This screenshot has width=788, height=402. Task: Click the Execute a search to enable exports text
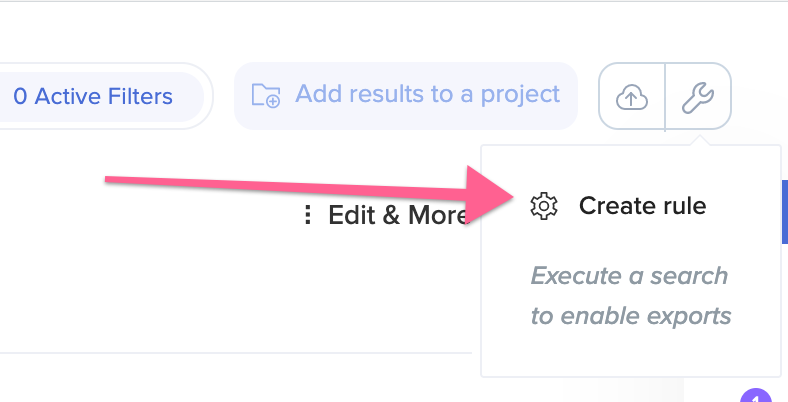click(631, 295)
